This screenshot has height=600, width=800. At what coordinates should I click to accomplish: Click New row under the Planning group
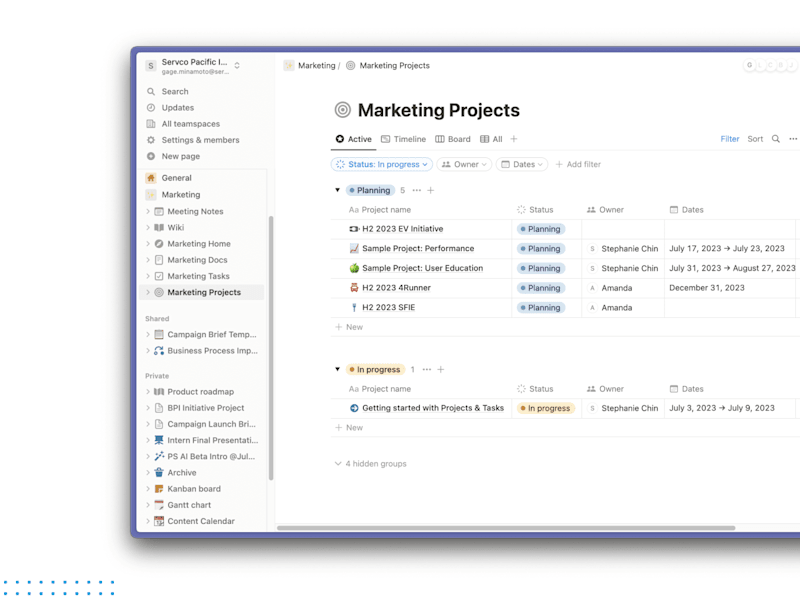pos(349,327)
